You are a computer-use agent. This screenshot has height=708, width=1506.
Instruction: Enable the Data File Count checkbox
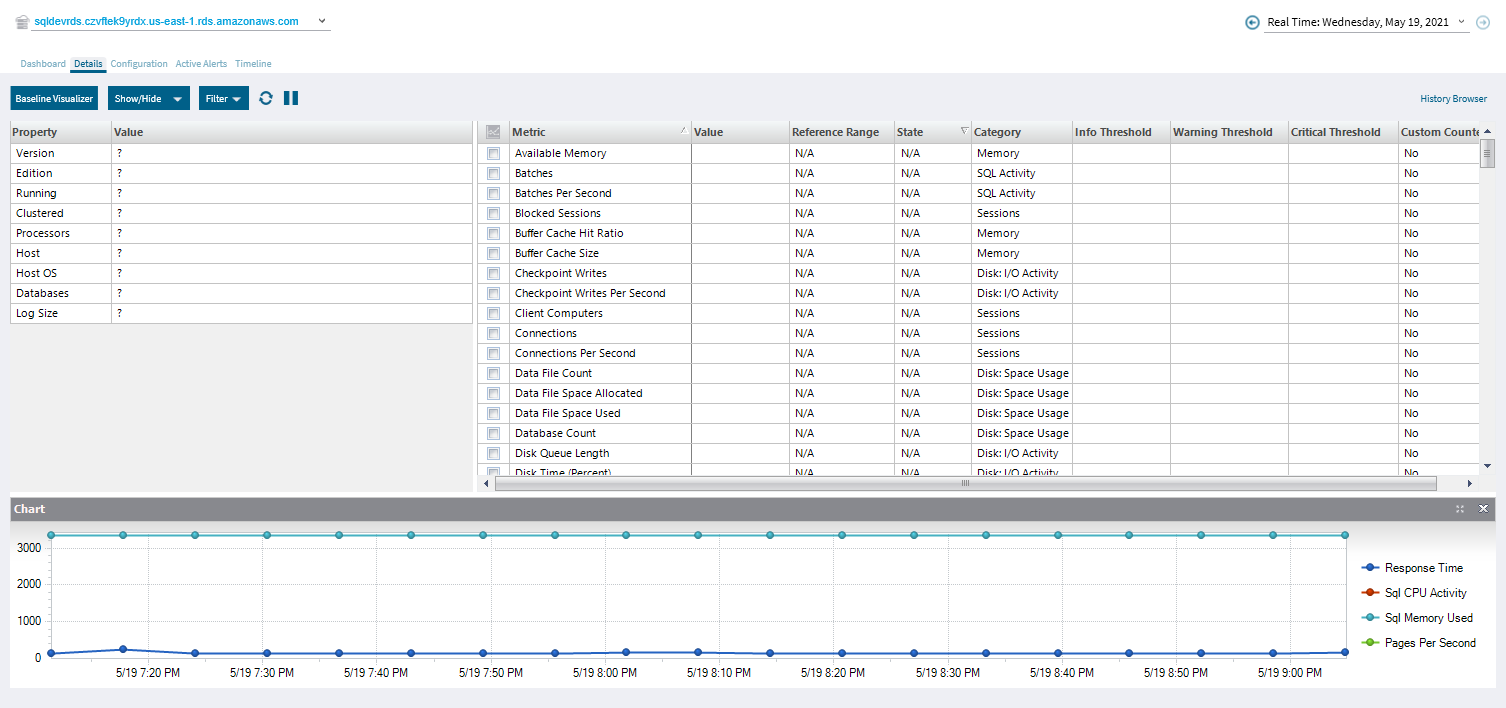[493, 374]
